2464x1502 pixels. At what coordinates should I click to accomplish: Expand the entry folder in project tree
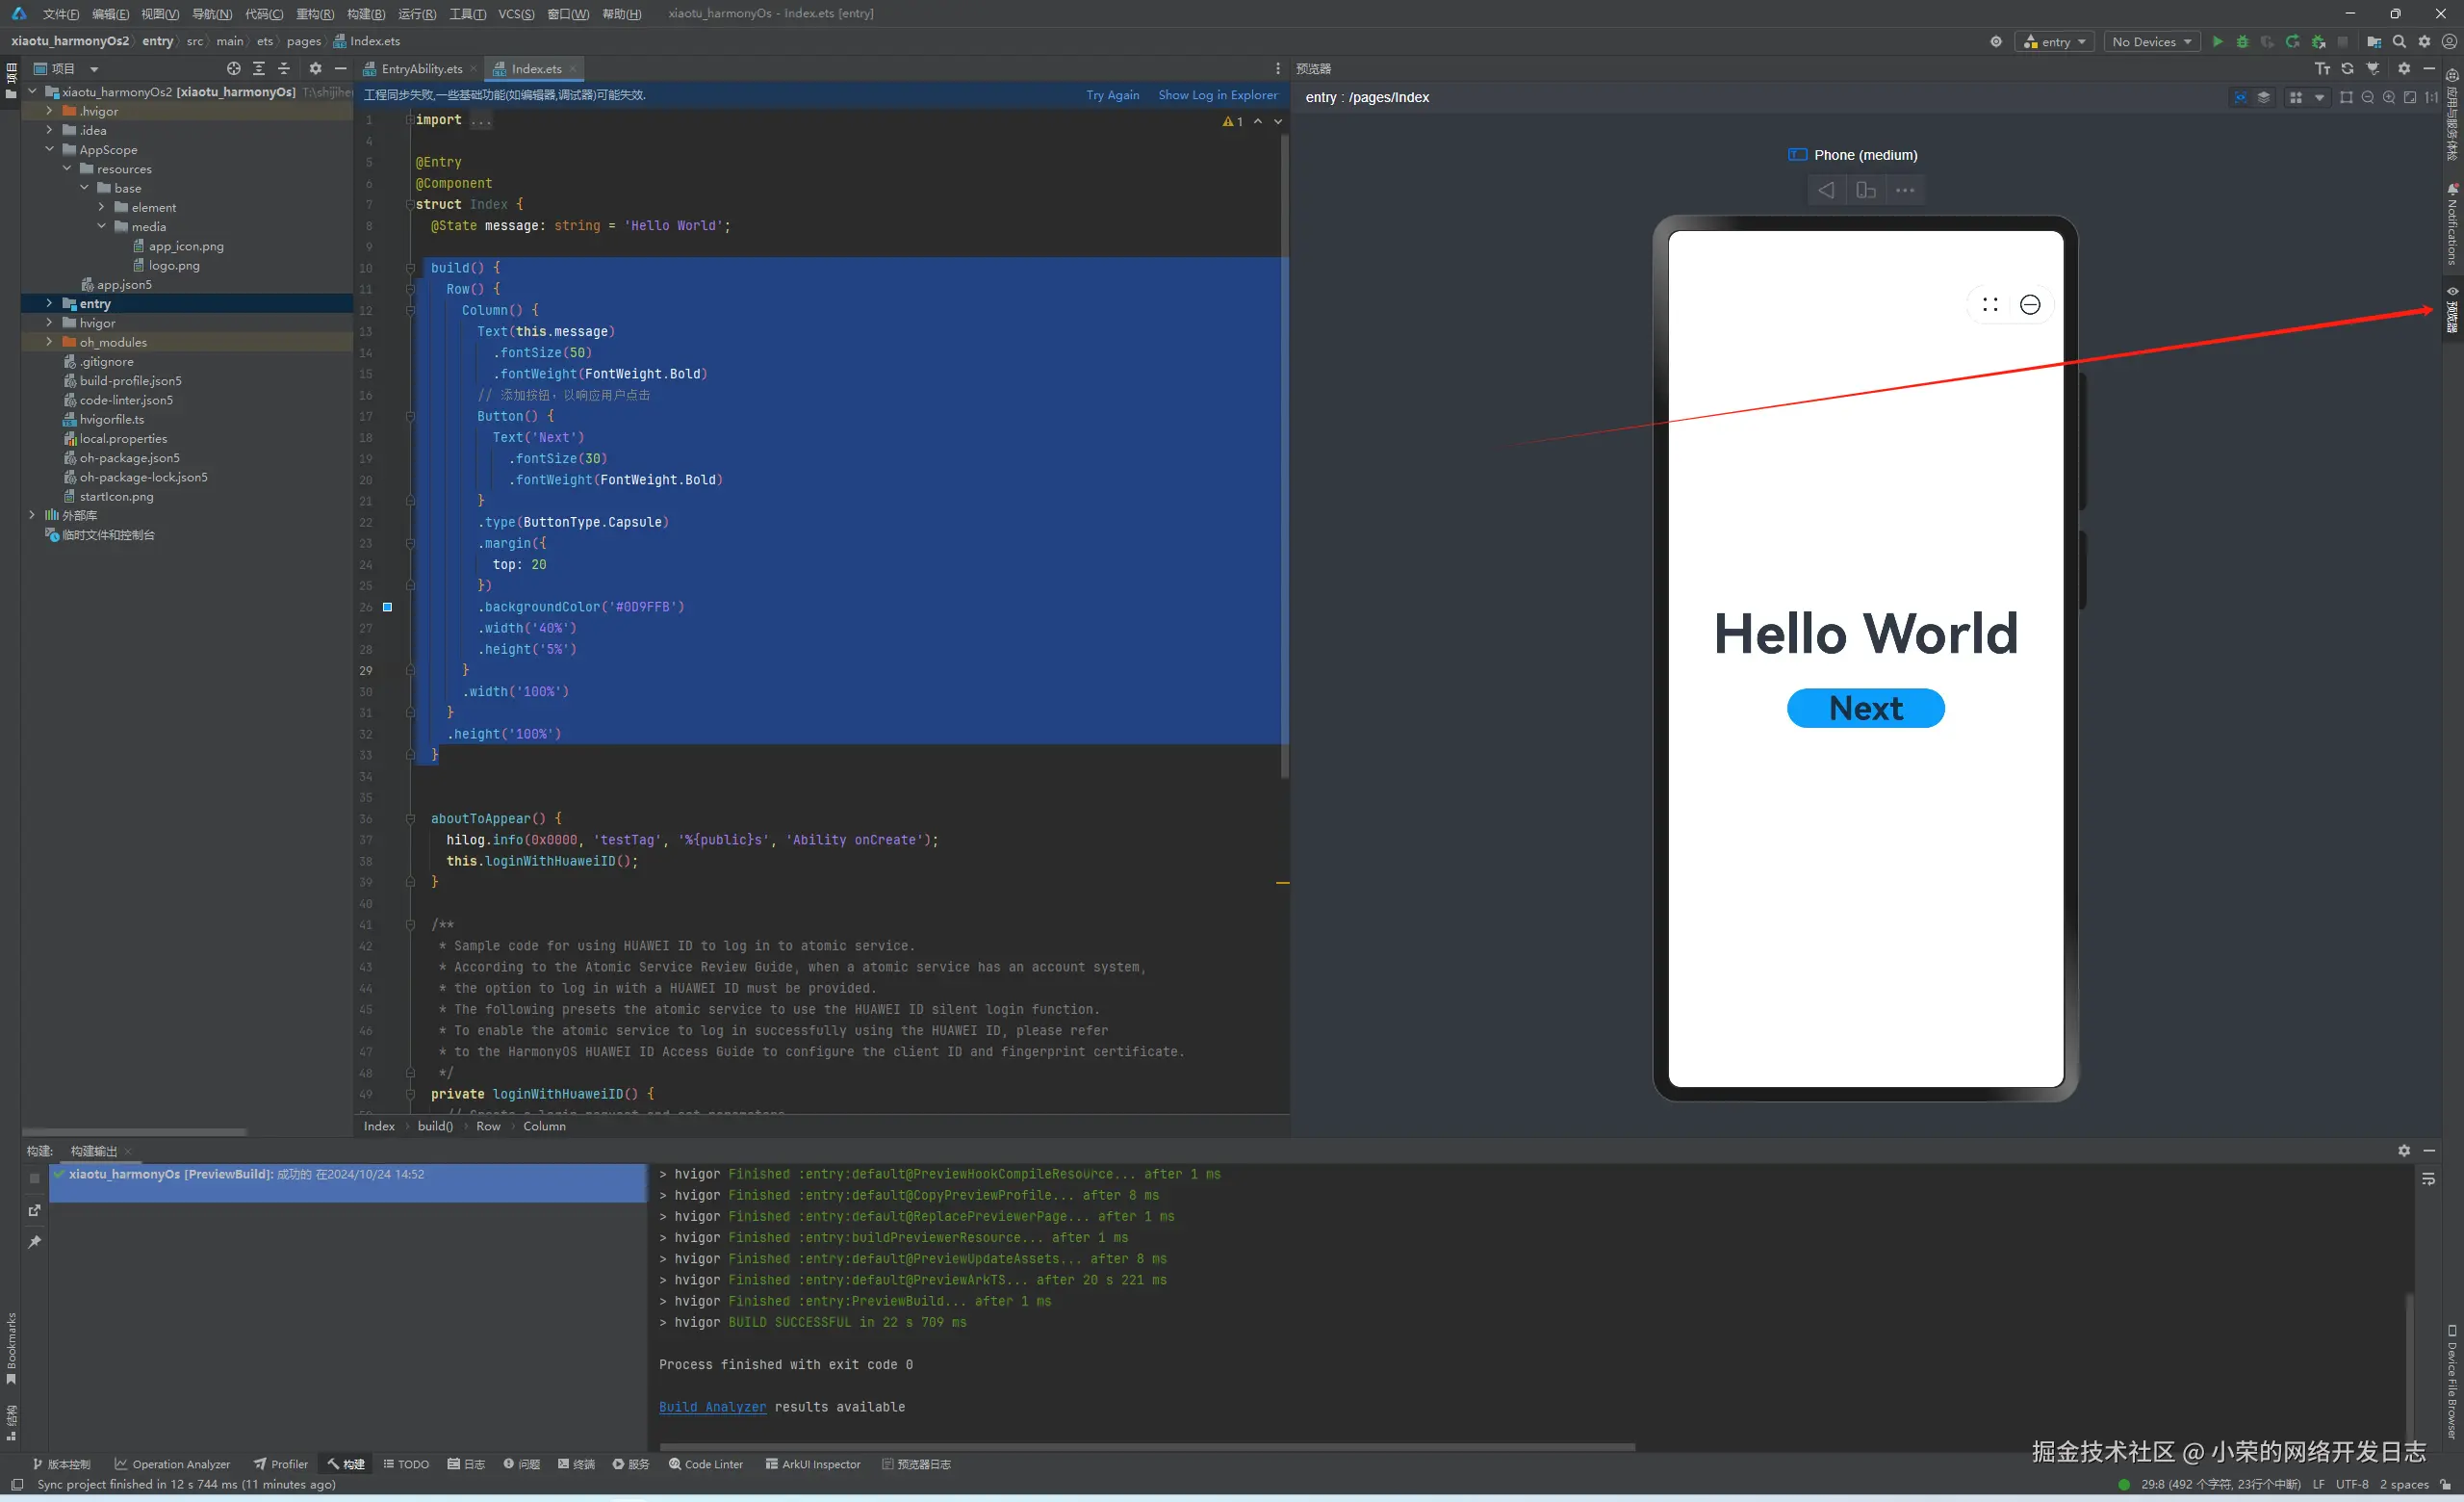(49, 303)
